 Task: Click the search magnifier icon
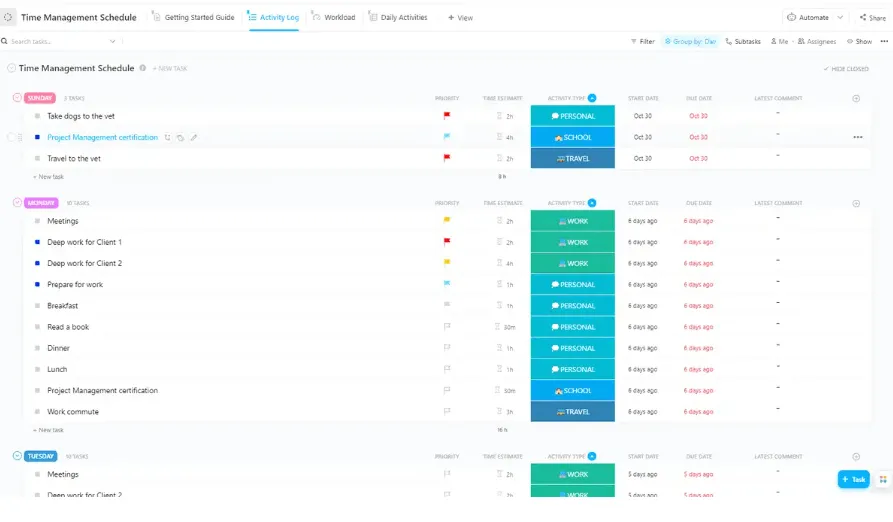[5, 41]
